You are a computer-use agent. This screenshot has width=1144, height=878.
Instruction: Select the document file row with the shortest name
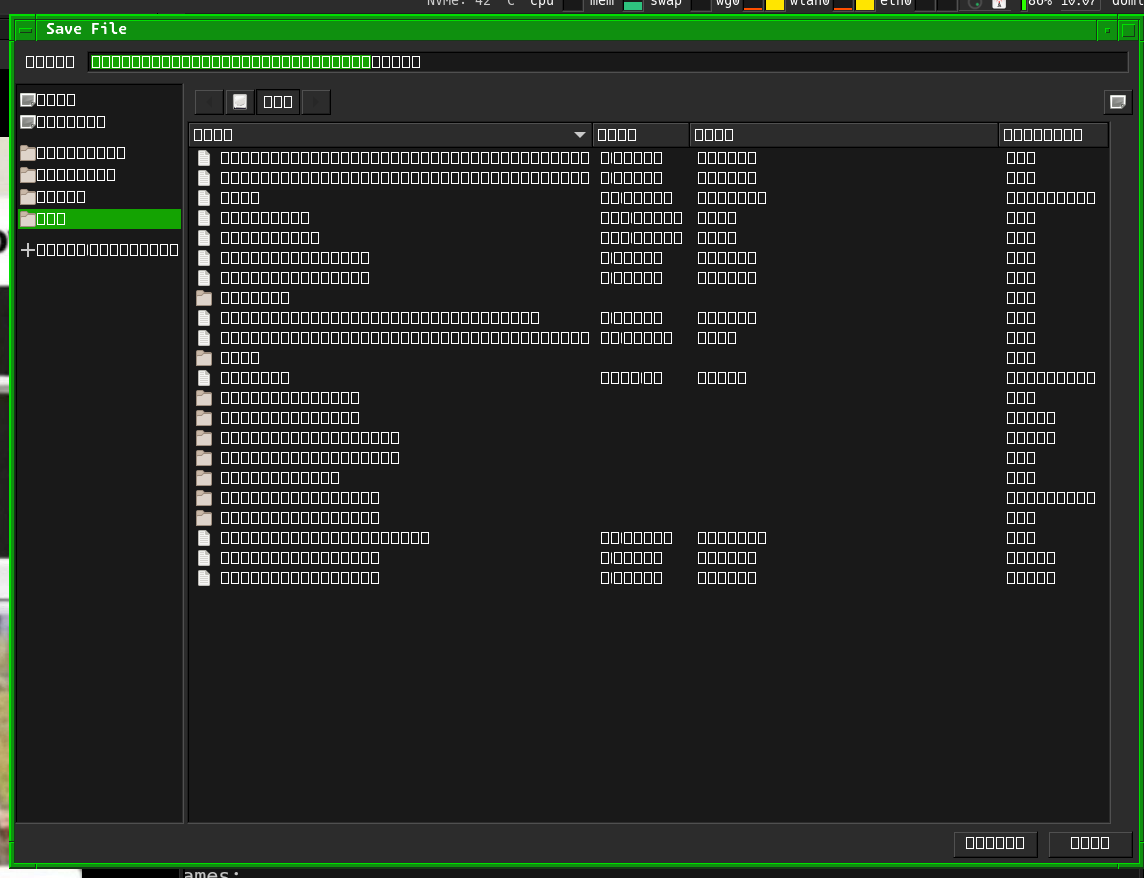point(649,198)
